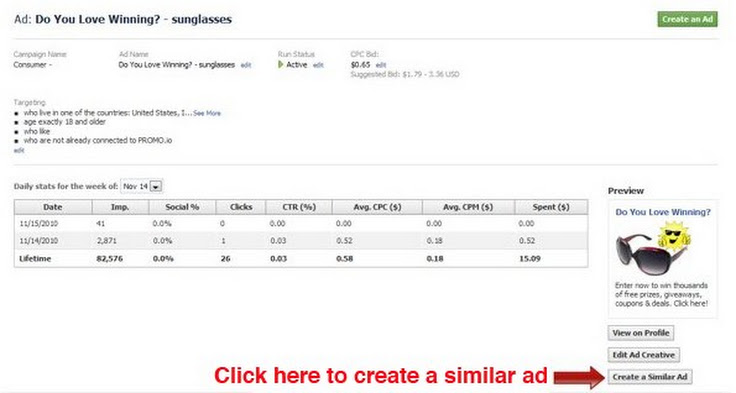Click the Active run status indicator icon

coord(281,65)
